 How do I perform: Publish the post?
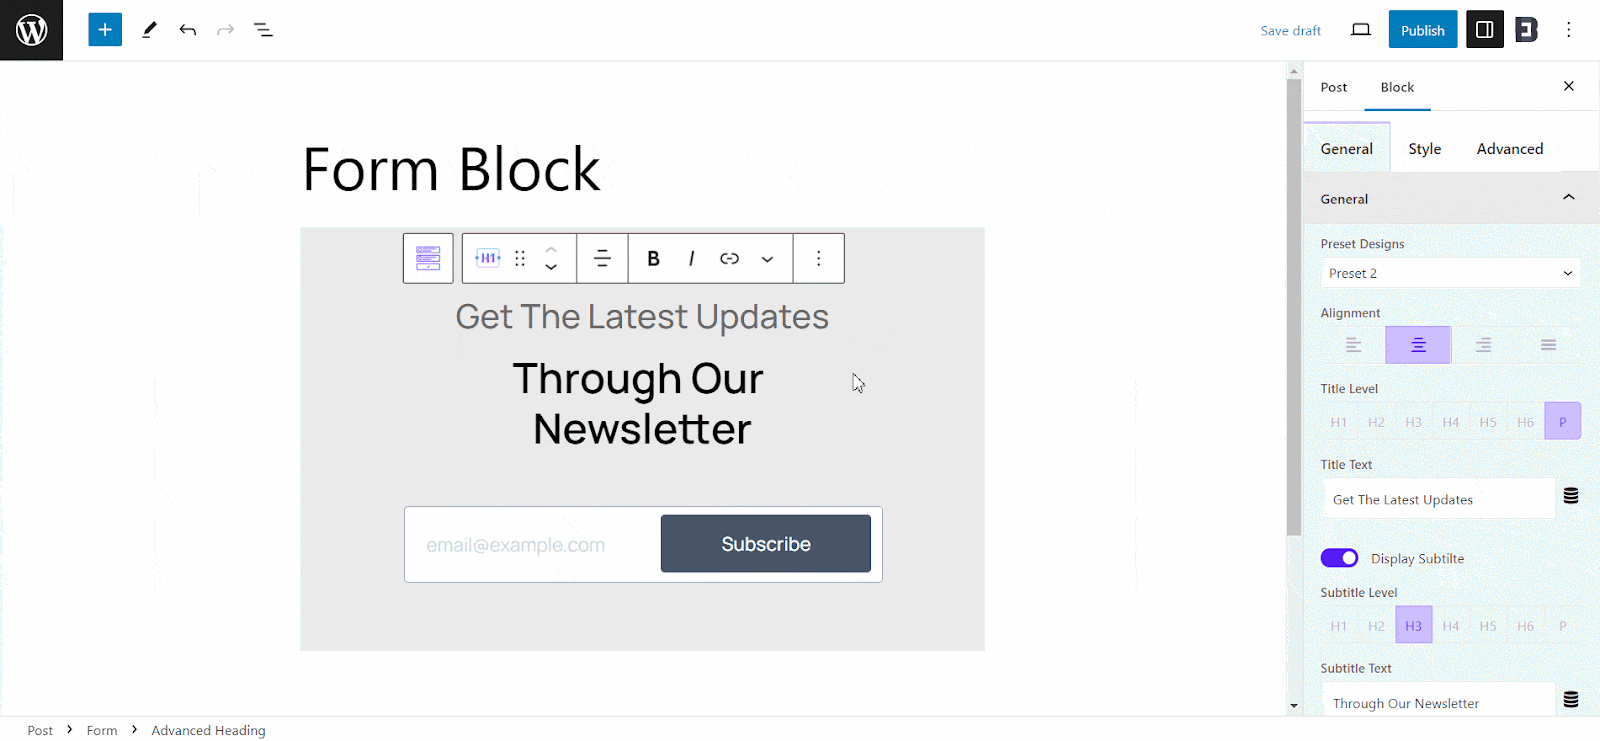pyautogui.click(x=1422, y=29)
